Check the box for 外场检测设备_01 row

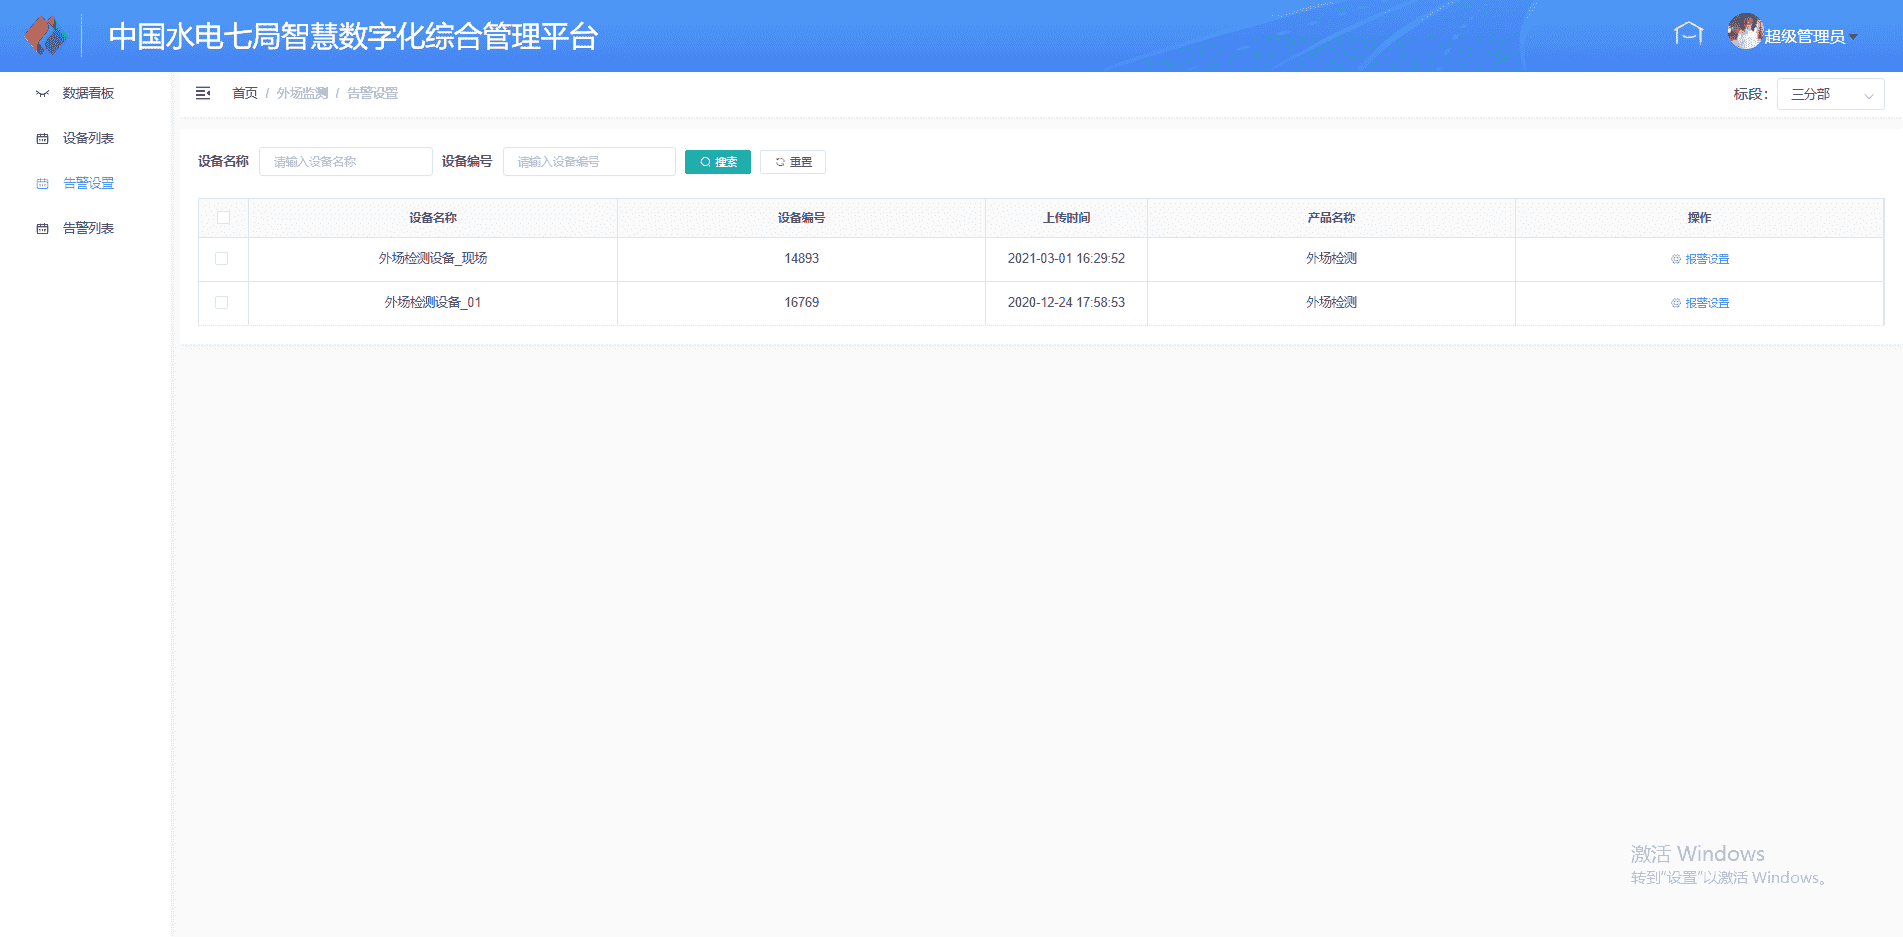[222, 303]
